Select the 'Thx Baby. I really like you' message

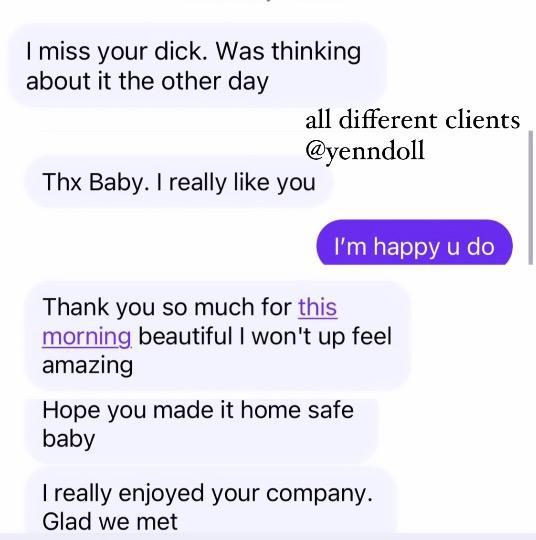pos(179,181)
